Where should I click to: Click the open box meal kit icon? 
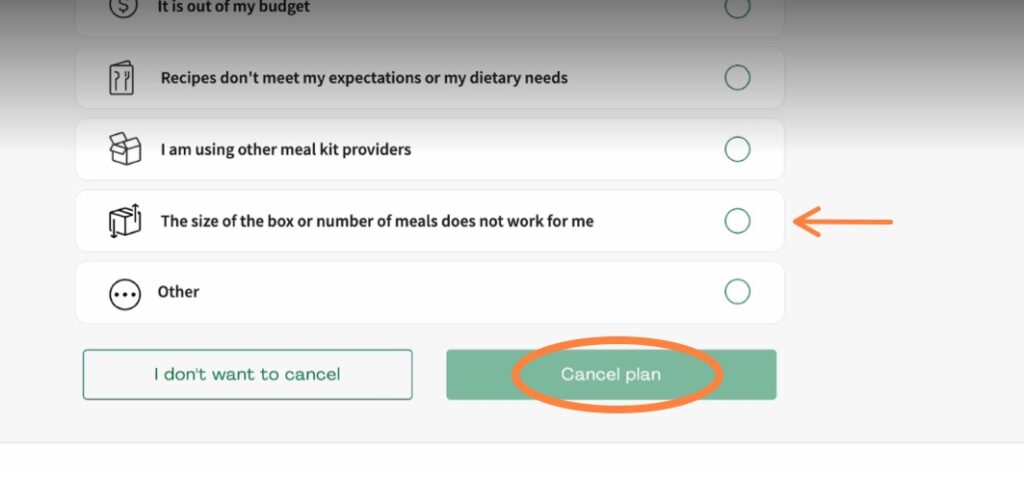[124, 150]
